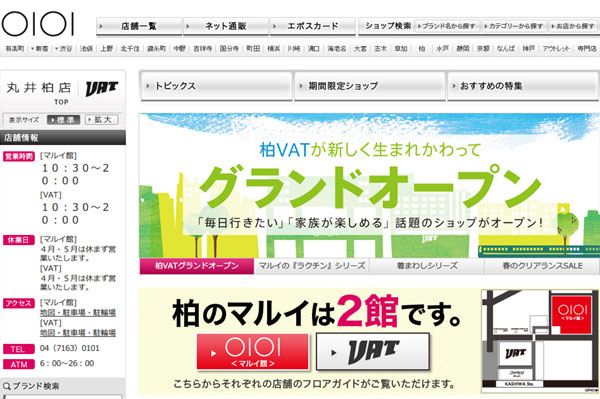Click the VAT logo beside 丸井柏店

point(101,89)
